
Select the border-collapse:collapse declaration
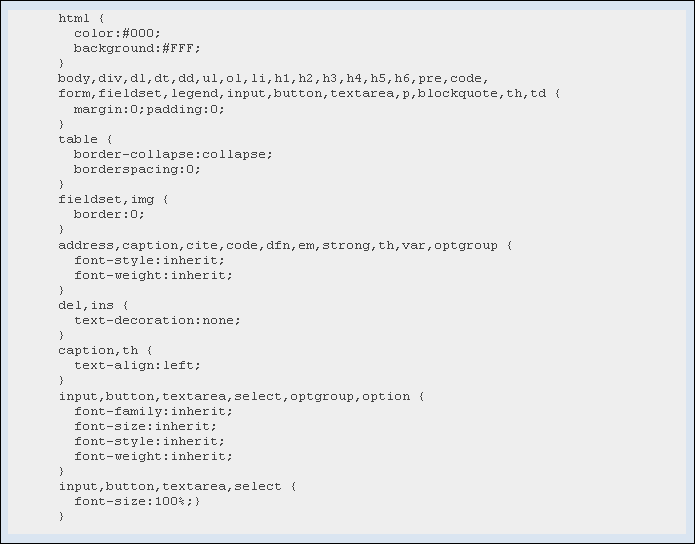pos(173,154)
